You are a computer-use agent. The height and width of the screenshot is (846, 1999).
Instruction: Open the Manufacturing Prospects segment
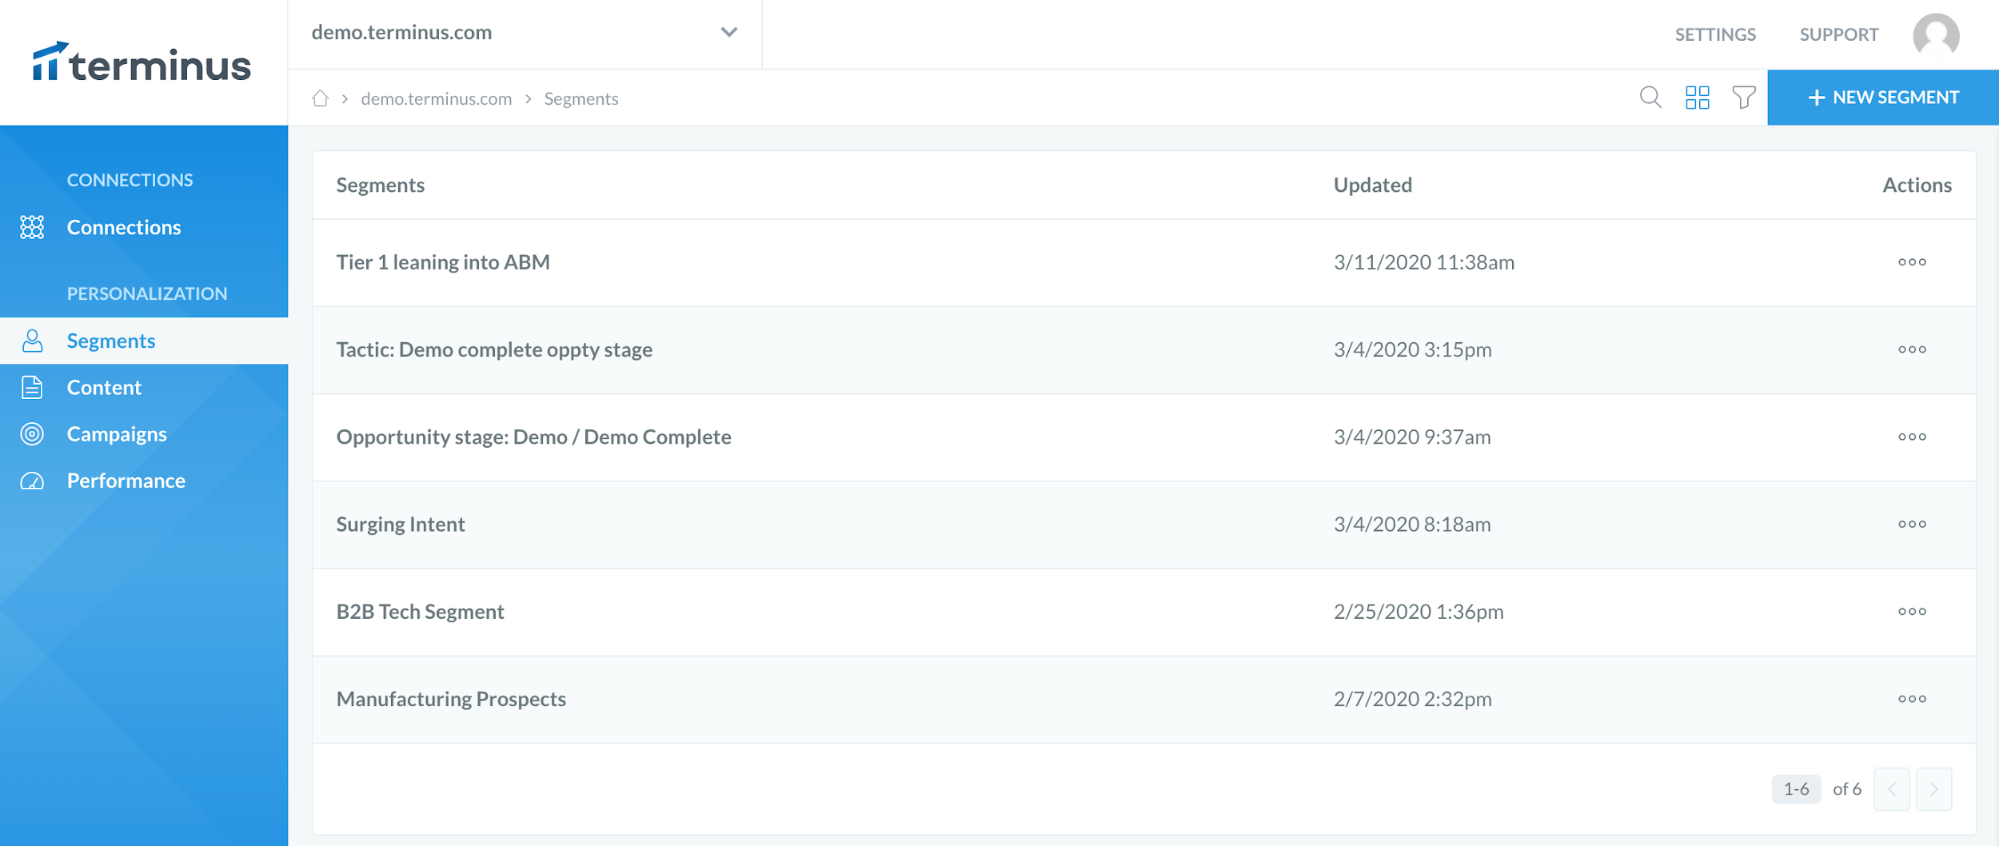pos(451,699)
